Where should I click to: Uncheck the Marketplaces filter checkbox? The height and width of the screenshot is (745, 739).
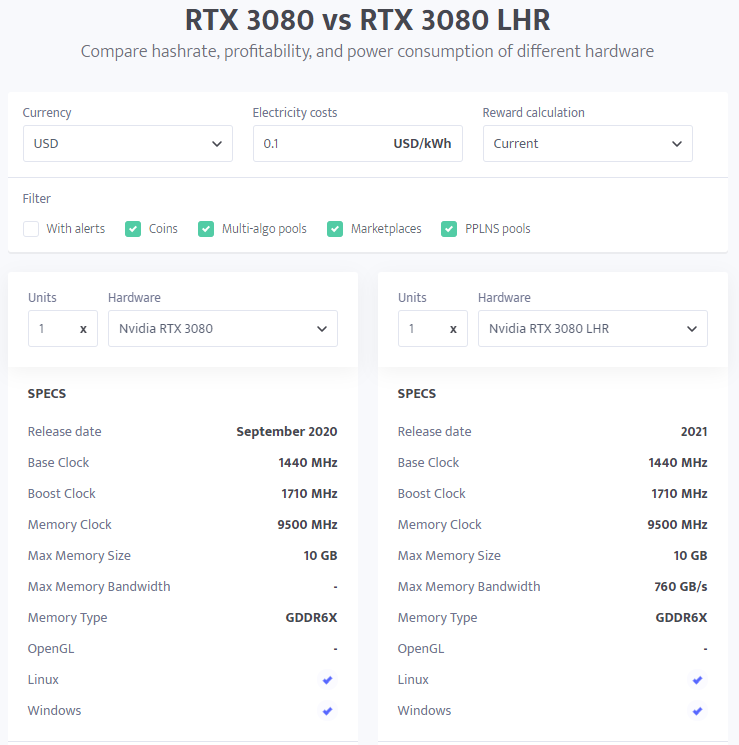click(335, 229)
